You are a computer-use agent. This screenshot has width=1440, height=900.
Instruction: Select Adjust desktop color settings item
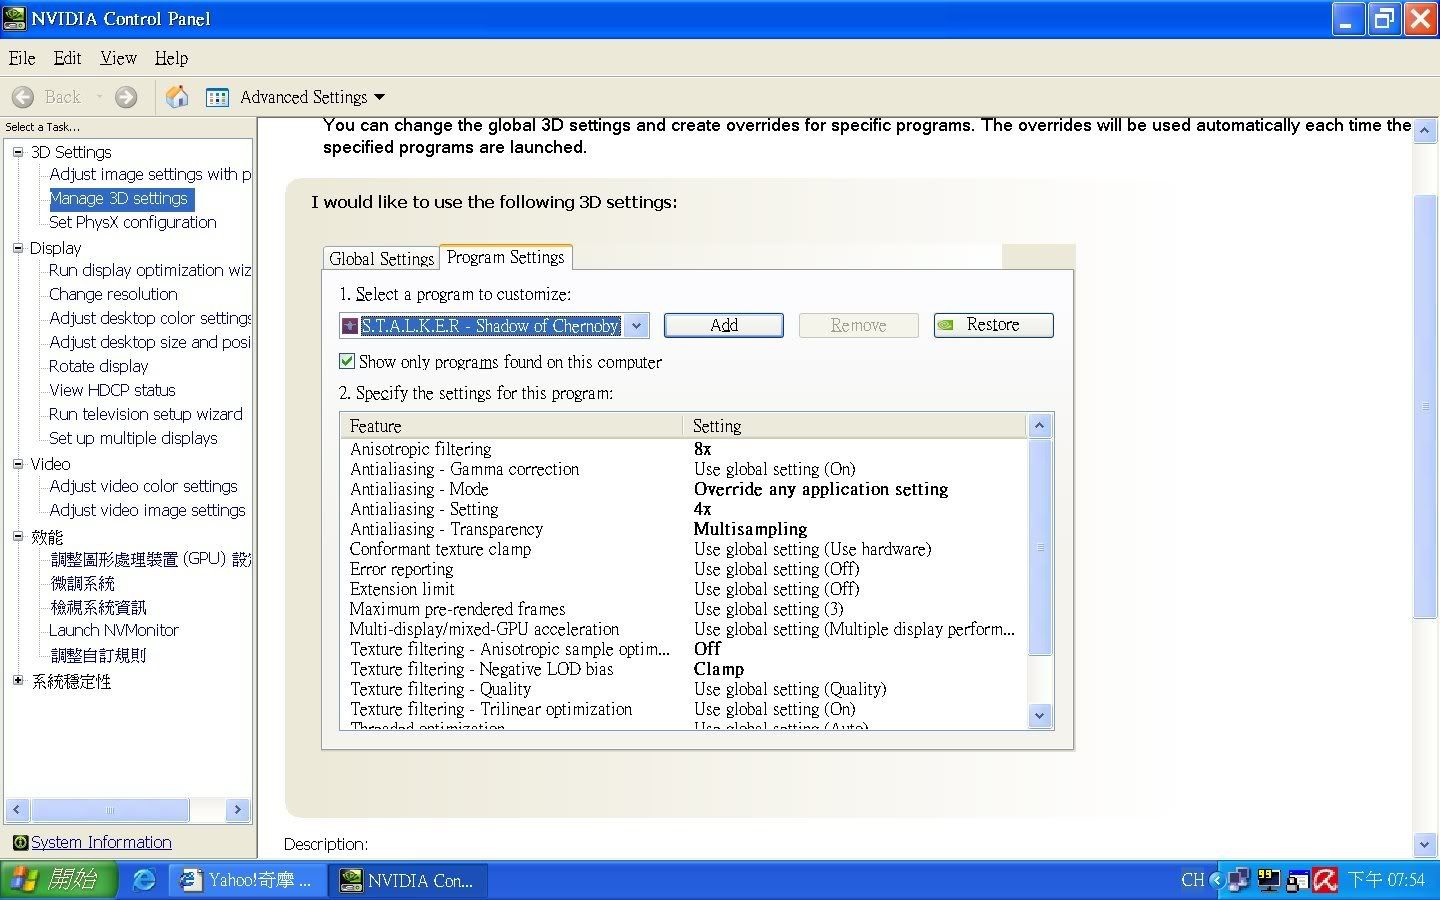point(150,318)
